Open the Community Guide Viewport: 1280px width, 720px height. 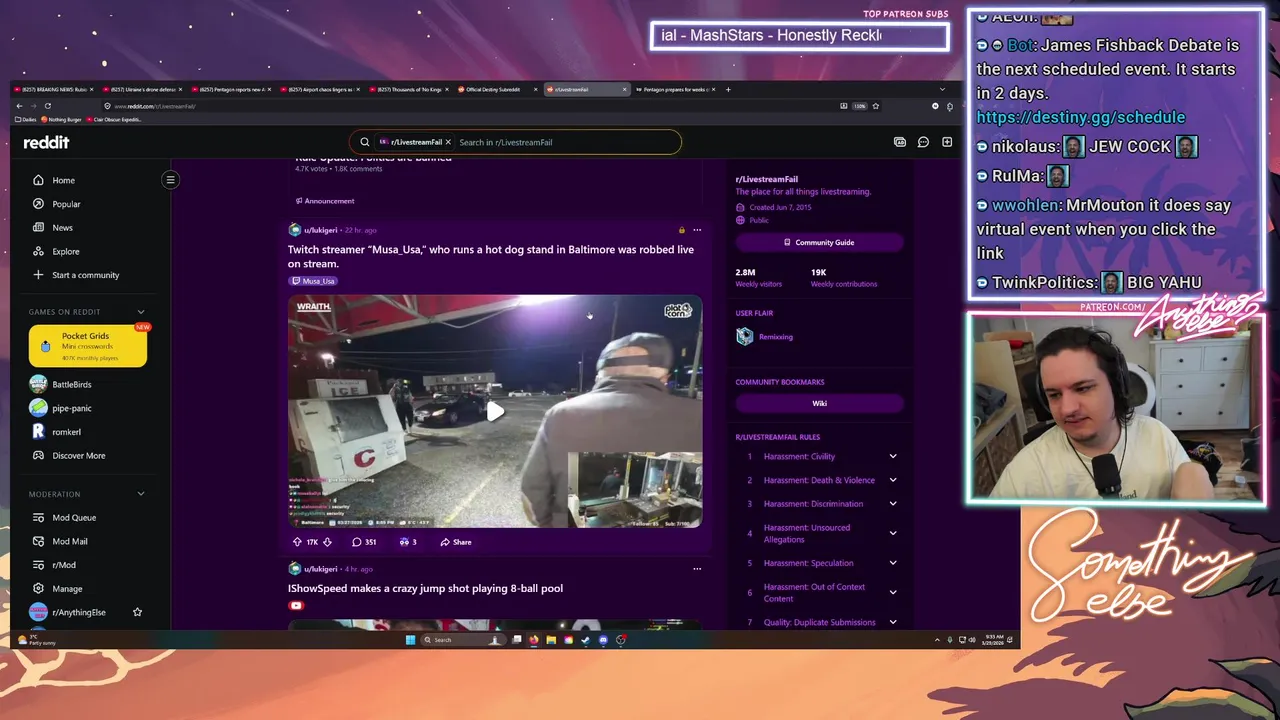coord(819,242)
